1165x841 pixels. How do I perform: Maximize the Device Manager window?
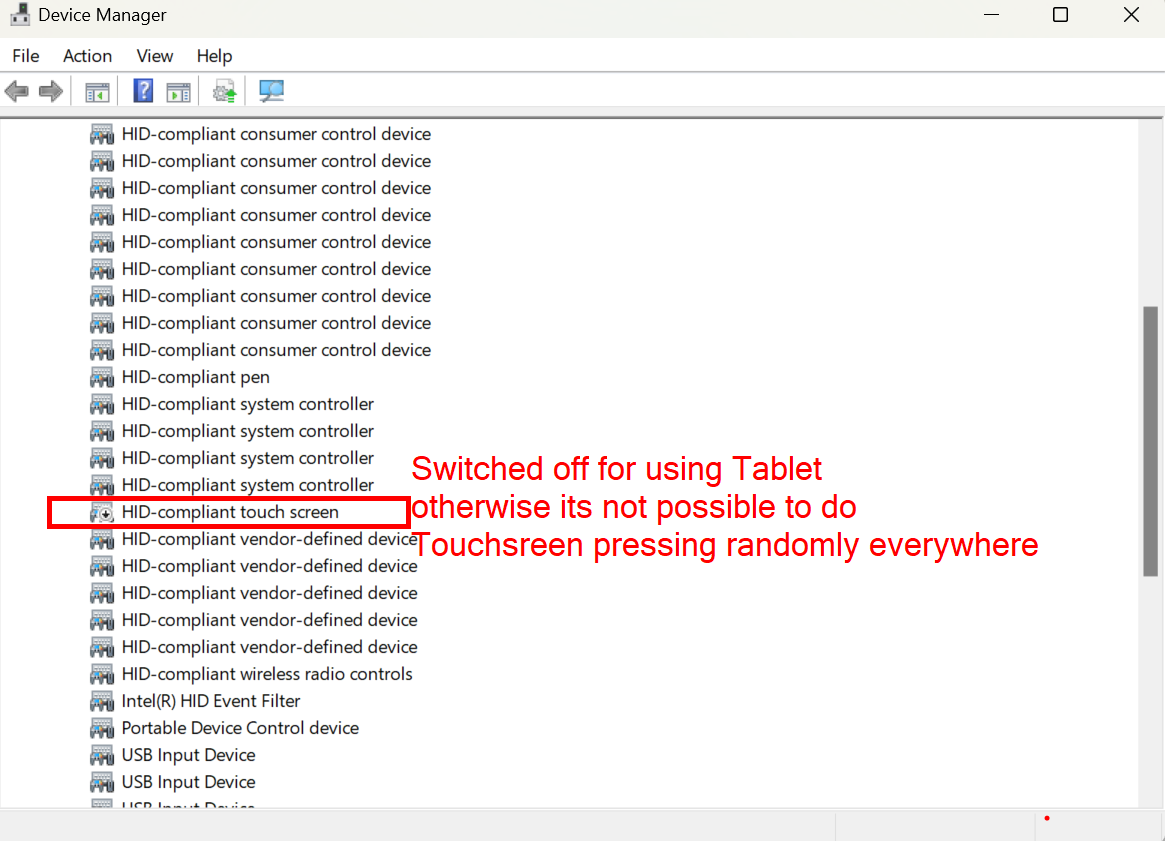(1060, 15)
